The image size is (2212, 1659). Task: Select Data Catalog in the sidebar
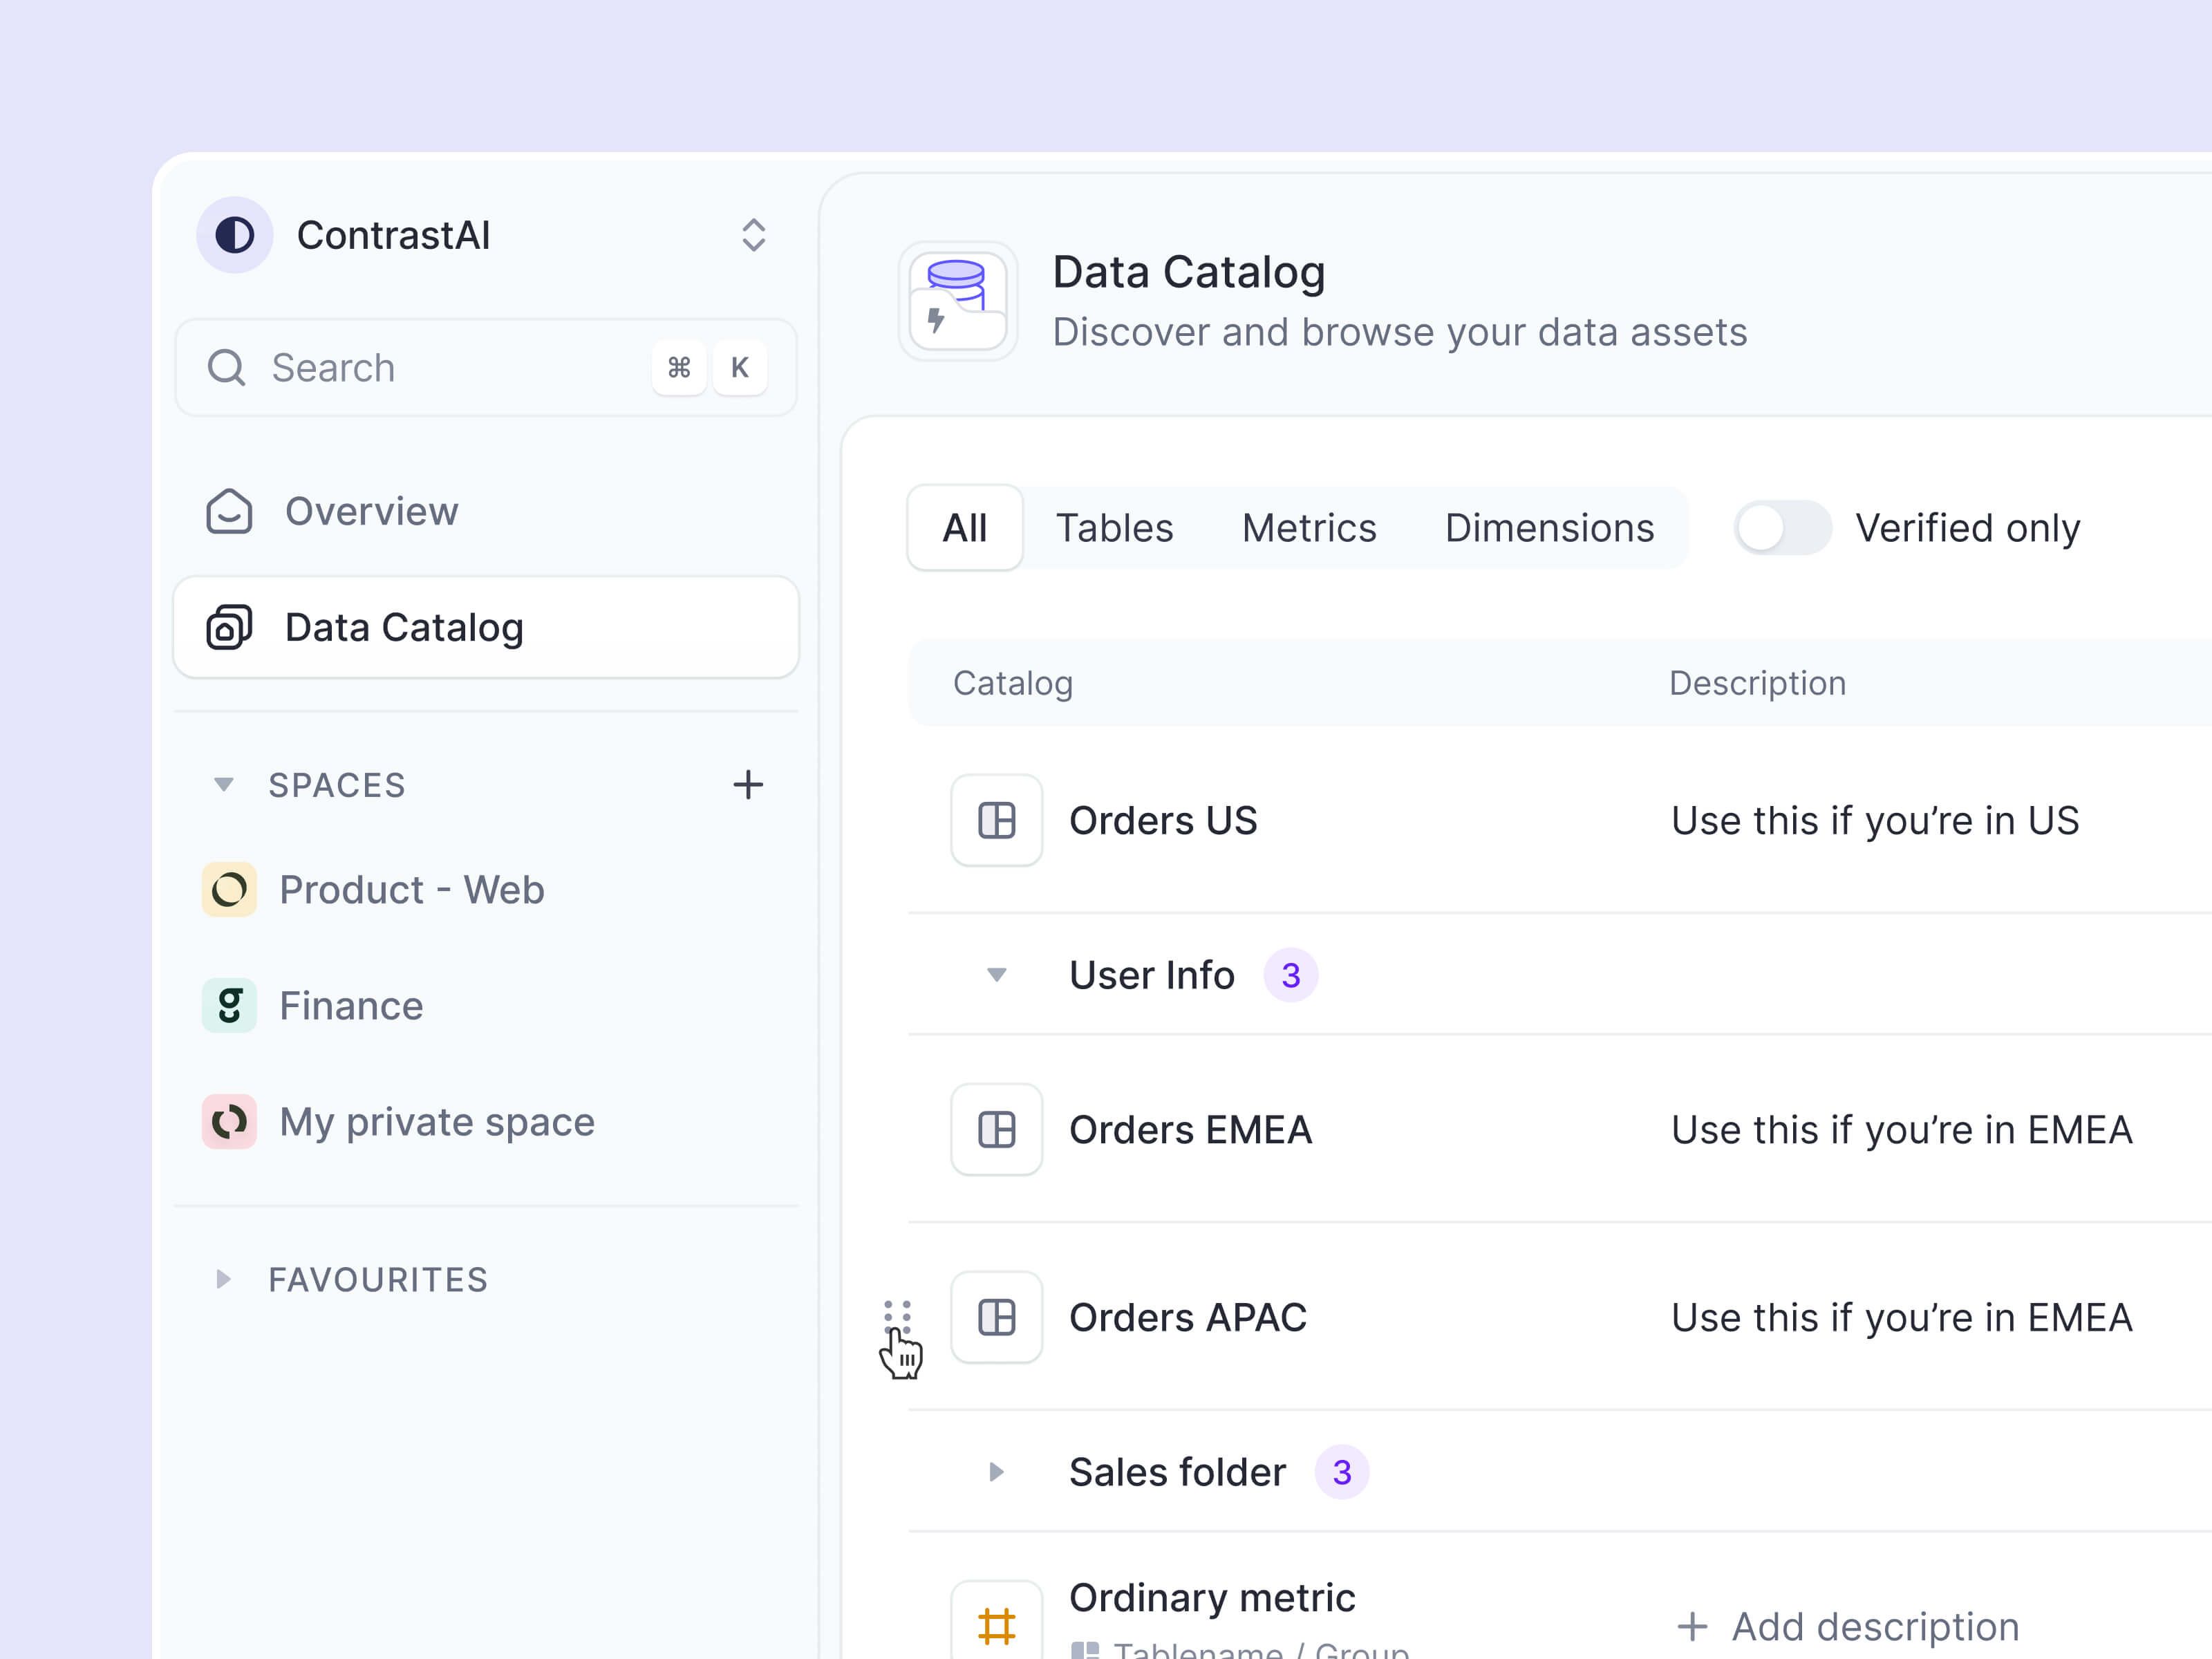pos(486,627)
